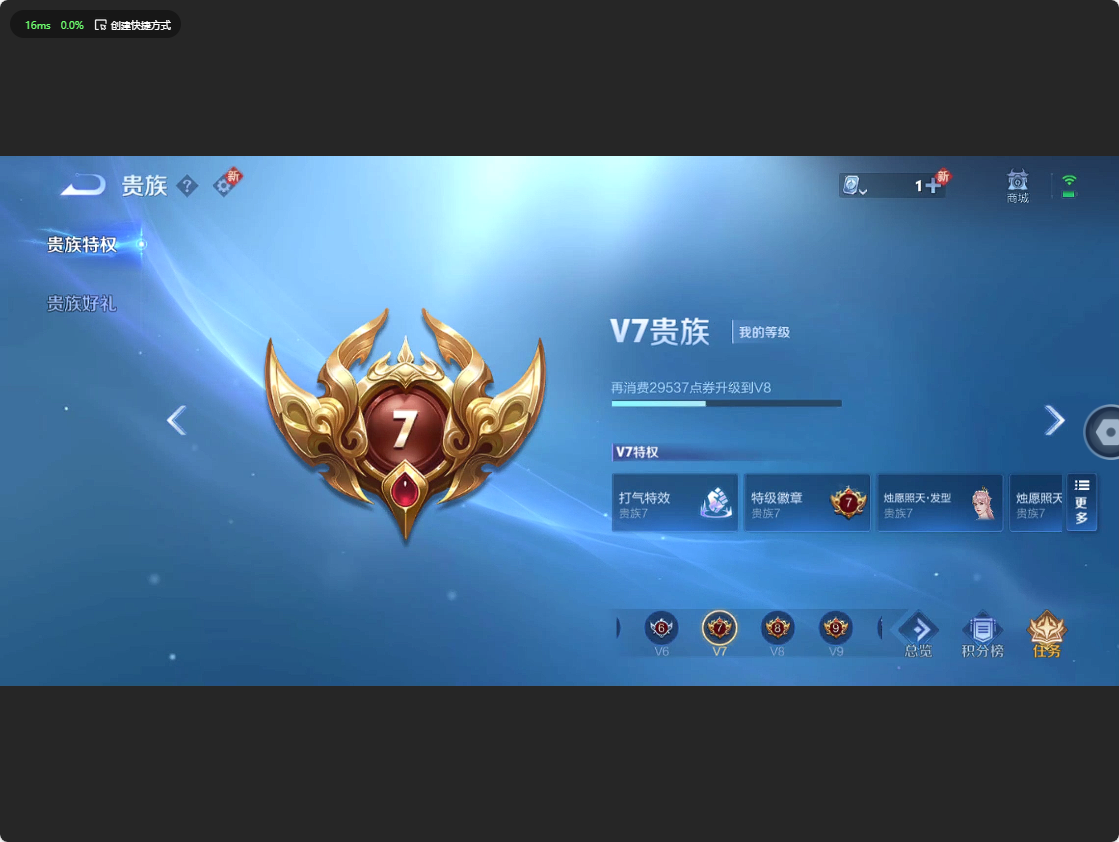Click the floating hexagon side button
This screenshot has height=842, width=1119.
(x=1102, y=432)
